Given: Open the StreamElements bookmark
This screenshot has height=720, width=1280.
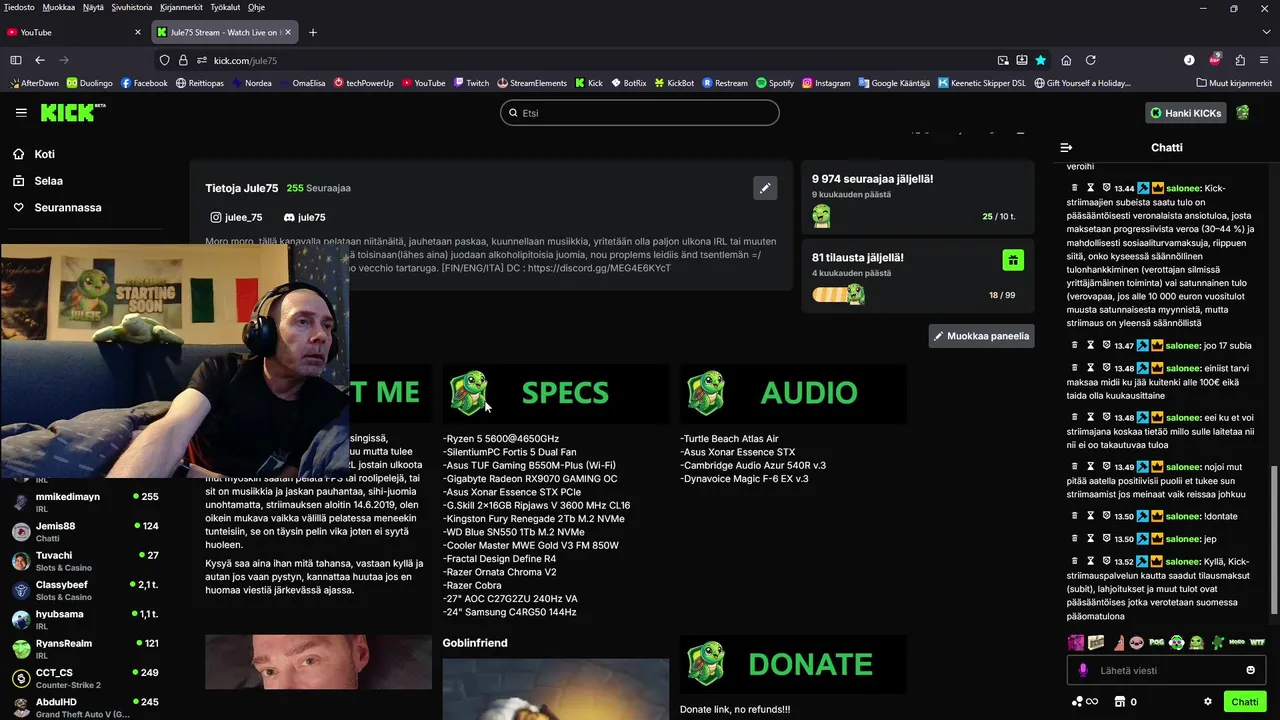Looking at the screenshot, I should (x=531, y=83).
